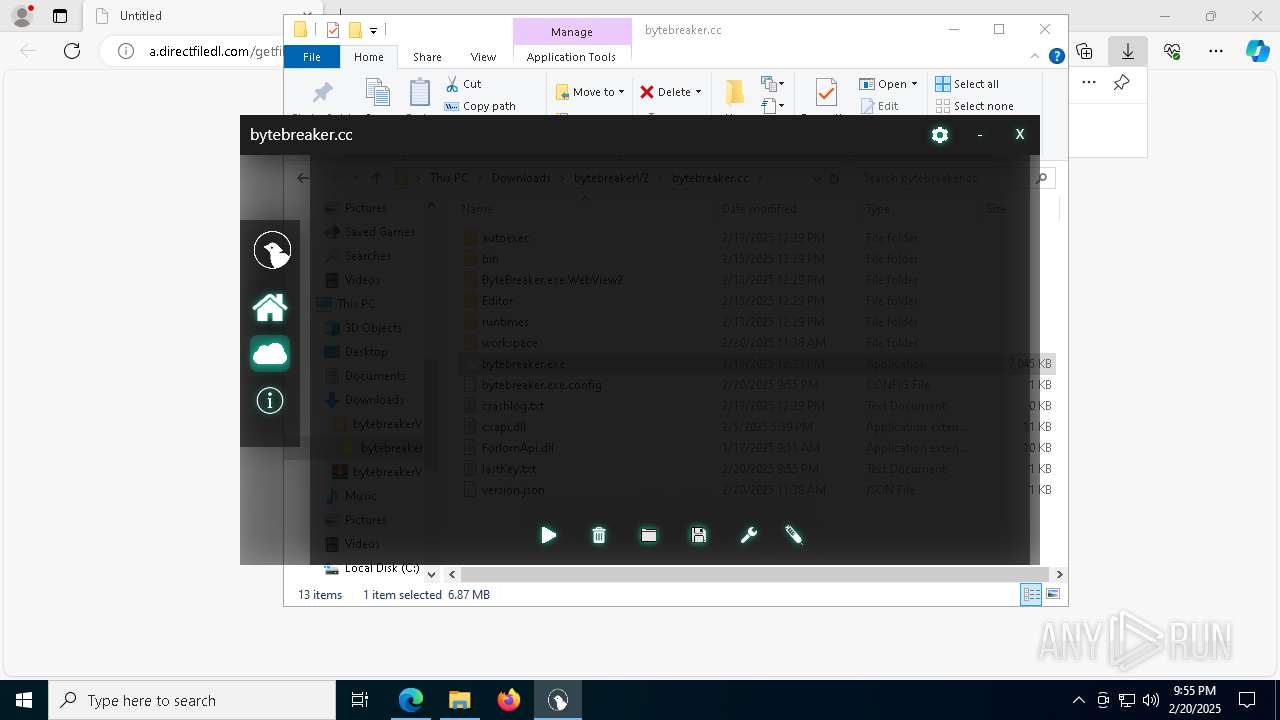
Task: Expand the Delete dropdown arrow
Action: click(x=698, y=92)
